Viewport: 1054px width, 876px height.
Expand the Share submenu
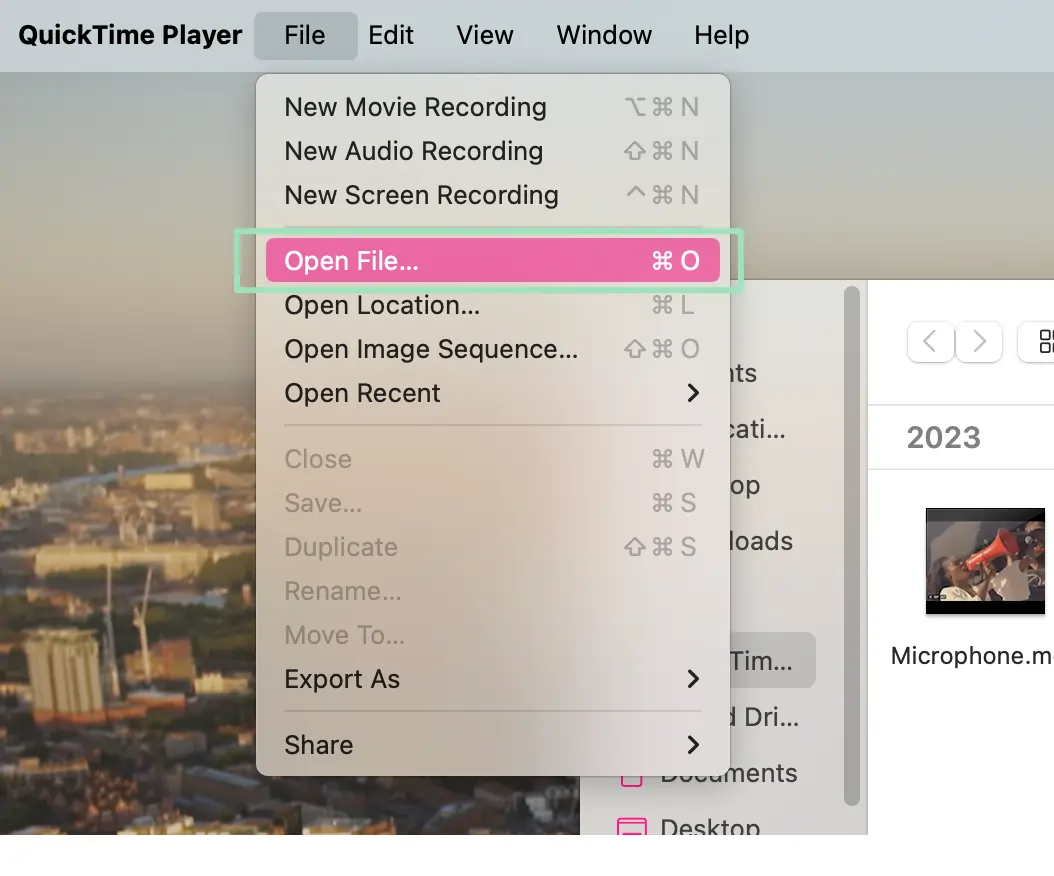[x=493, y=745]
